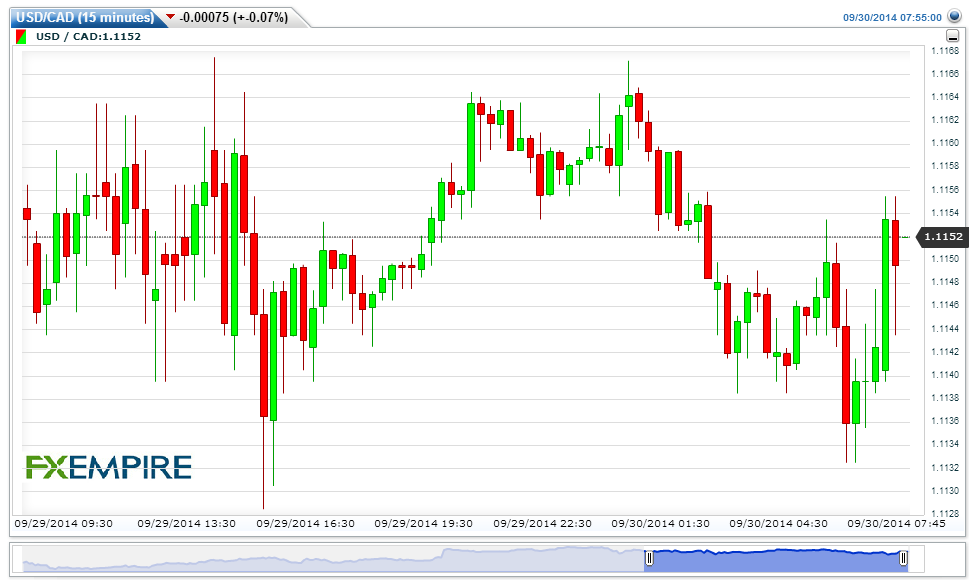The width and height of the screenshot is (976, 585).
Task: Click the 09/29/2014 19:30 axis label
Action: pyautogui.click(x=423, y=524)
